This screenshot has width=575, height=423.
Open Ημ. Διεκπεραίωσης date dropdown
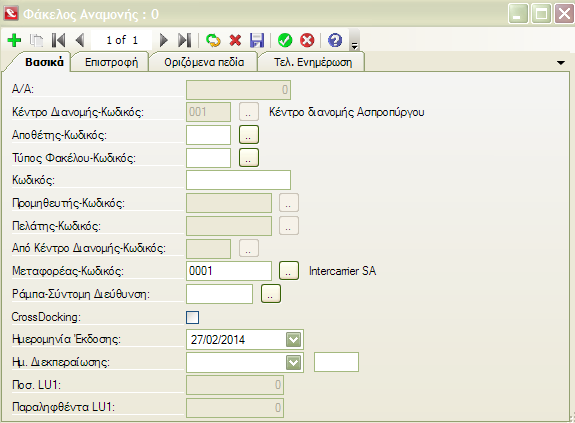click(x=293, y=363)
